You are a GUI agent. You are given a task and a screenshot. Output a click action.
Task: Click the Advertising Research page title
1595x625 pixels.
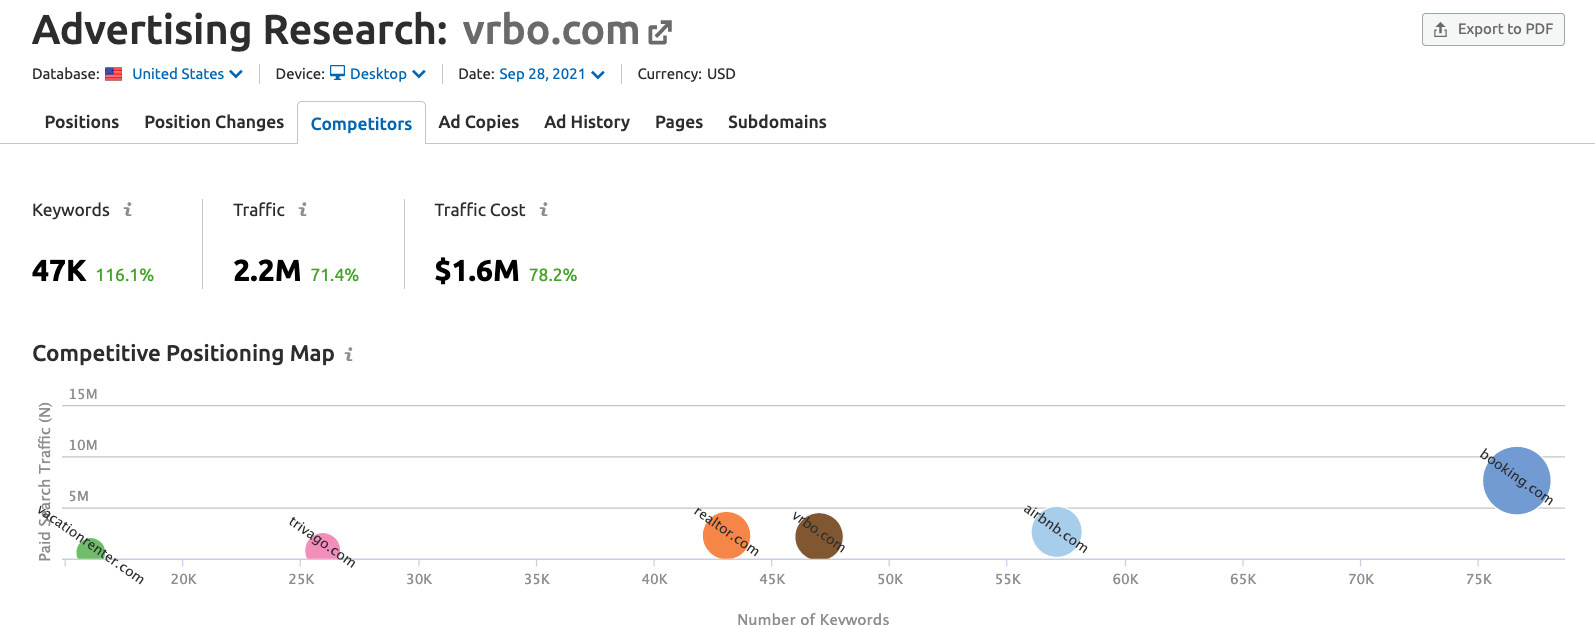(240, 31)
